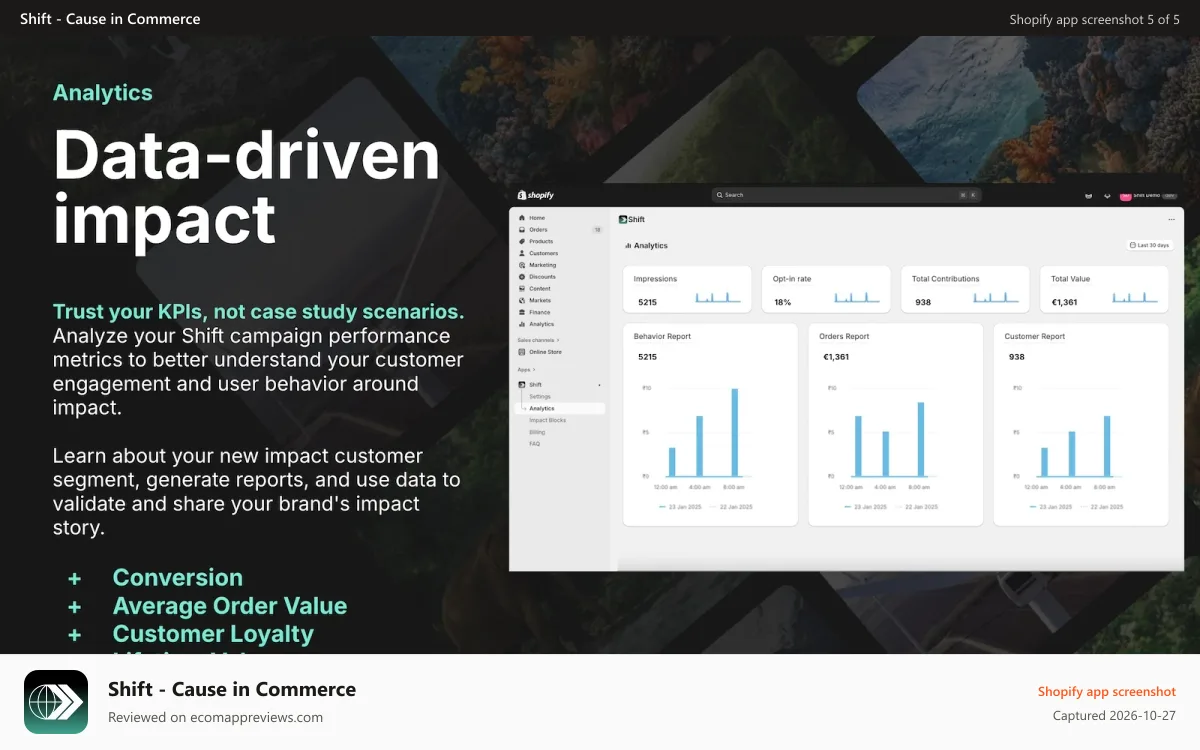Click the Online Store storefront icon
This screenshot has height=750, width=1200.
coord(521,352)
